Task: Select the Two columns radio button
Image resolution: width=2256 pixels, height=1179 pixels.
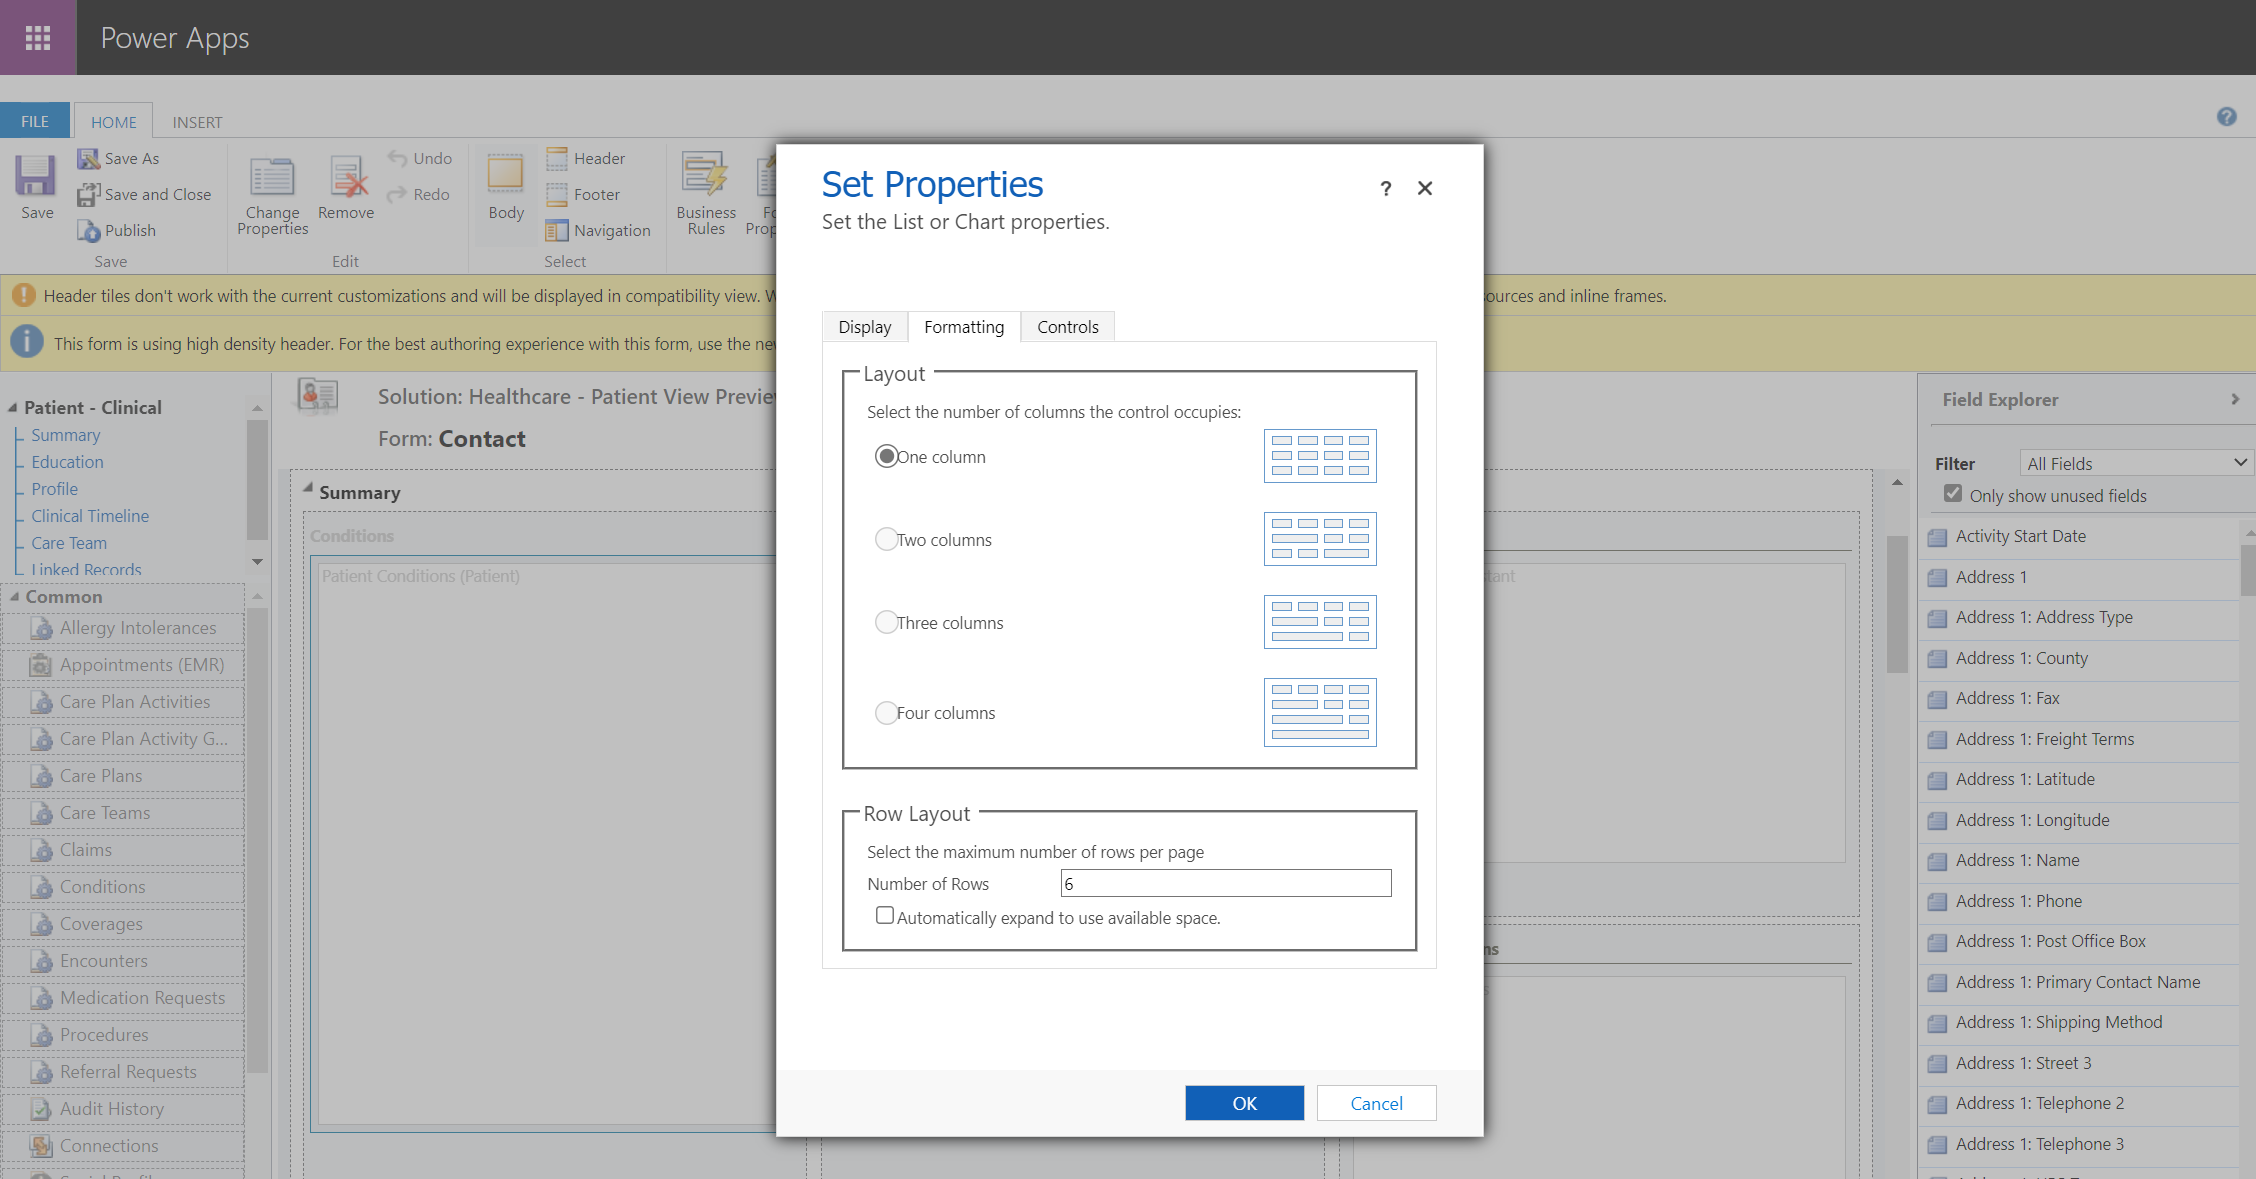Action: click(886, 540)
